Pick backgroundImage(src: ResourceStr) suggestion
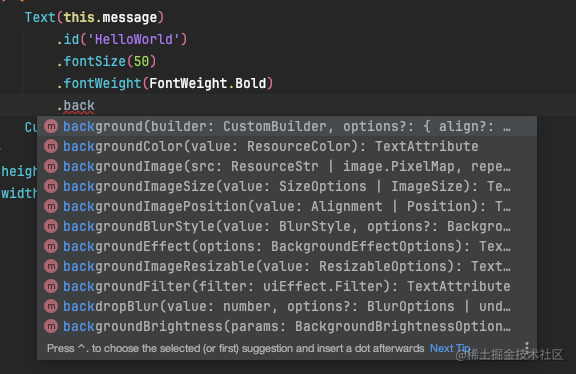 tap(287, 166)
